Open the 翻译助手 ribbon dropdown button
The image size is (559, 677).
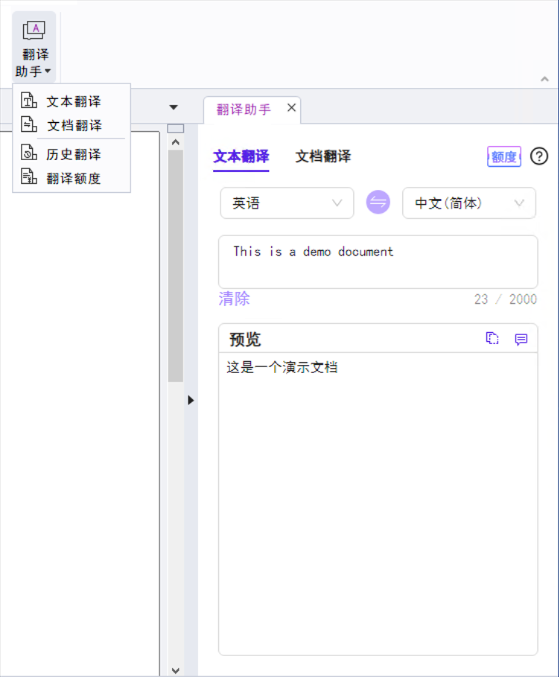point(34,47)
